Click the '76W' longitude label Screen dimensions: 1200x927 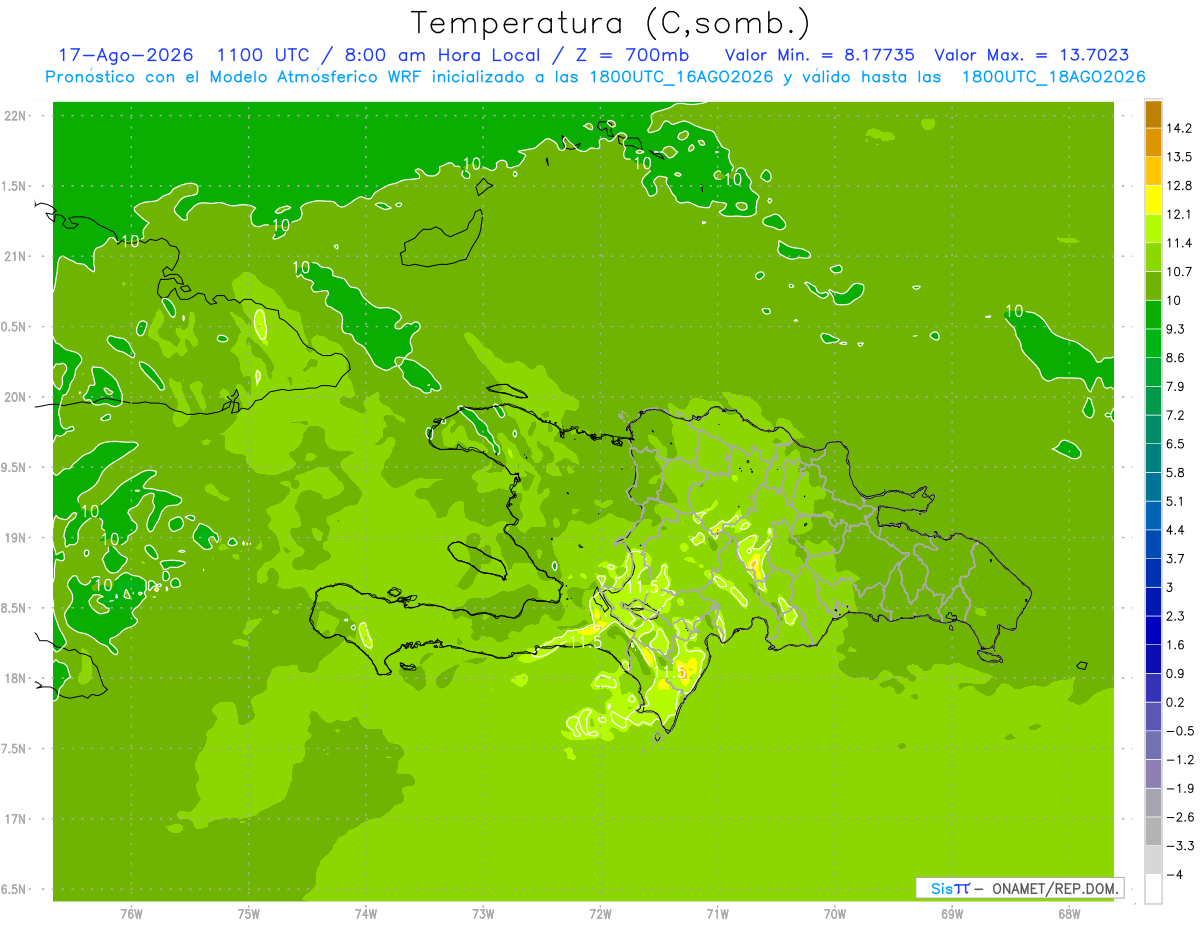131,914
